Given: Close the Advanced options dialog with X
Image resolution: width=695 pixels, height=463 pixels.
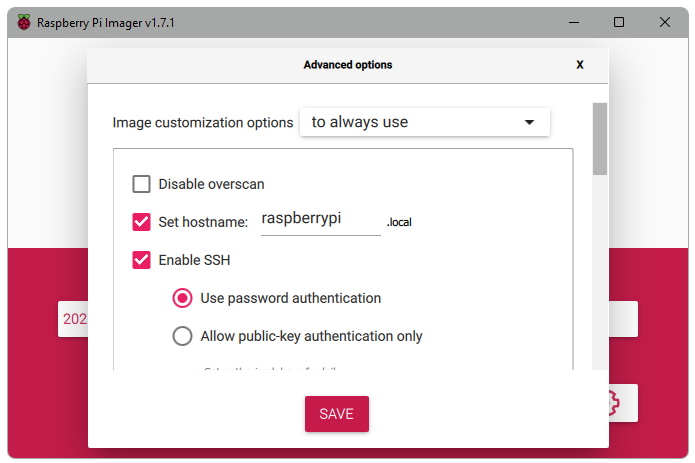Looking at the screenshot, I should pyautogui.click(x=580, y=65).
